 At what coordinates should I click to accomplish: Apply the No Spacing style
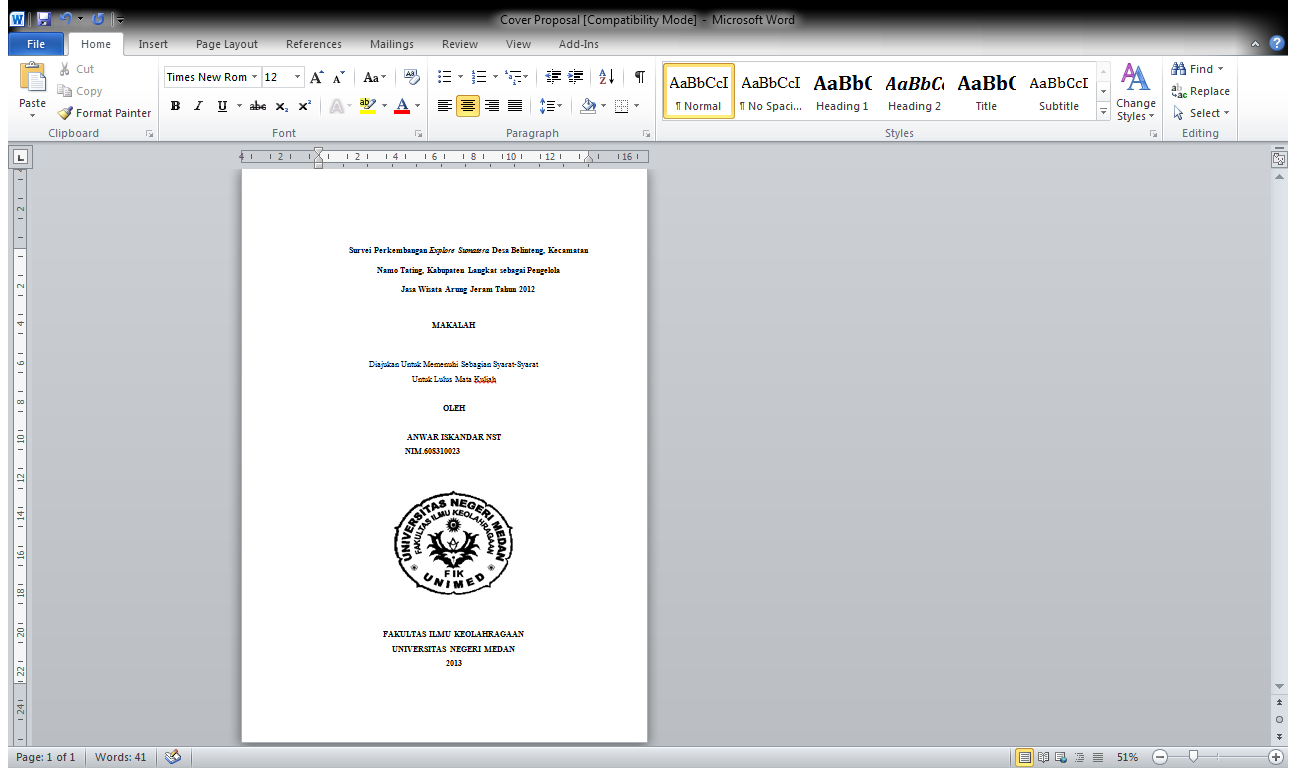coord(770,91)
